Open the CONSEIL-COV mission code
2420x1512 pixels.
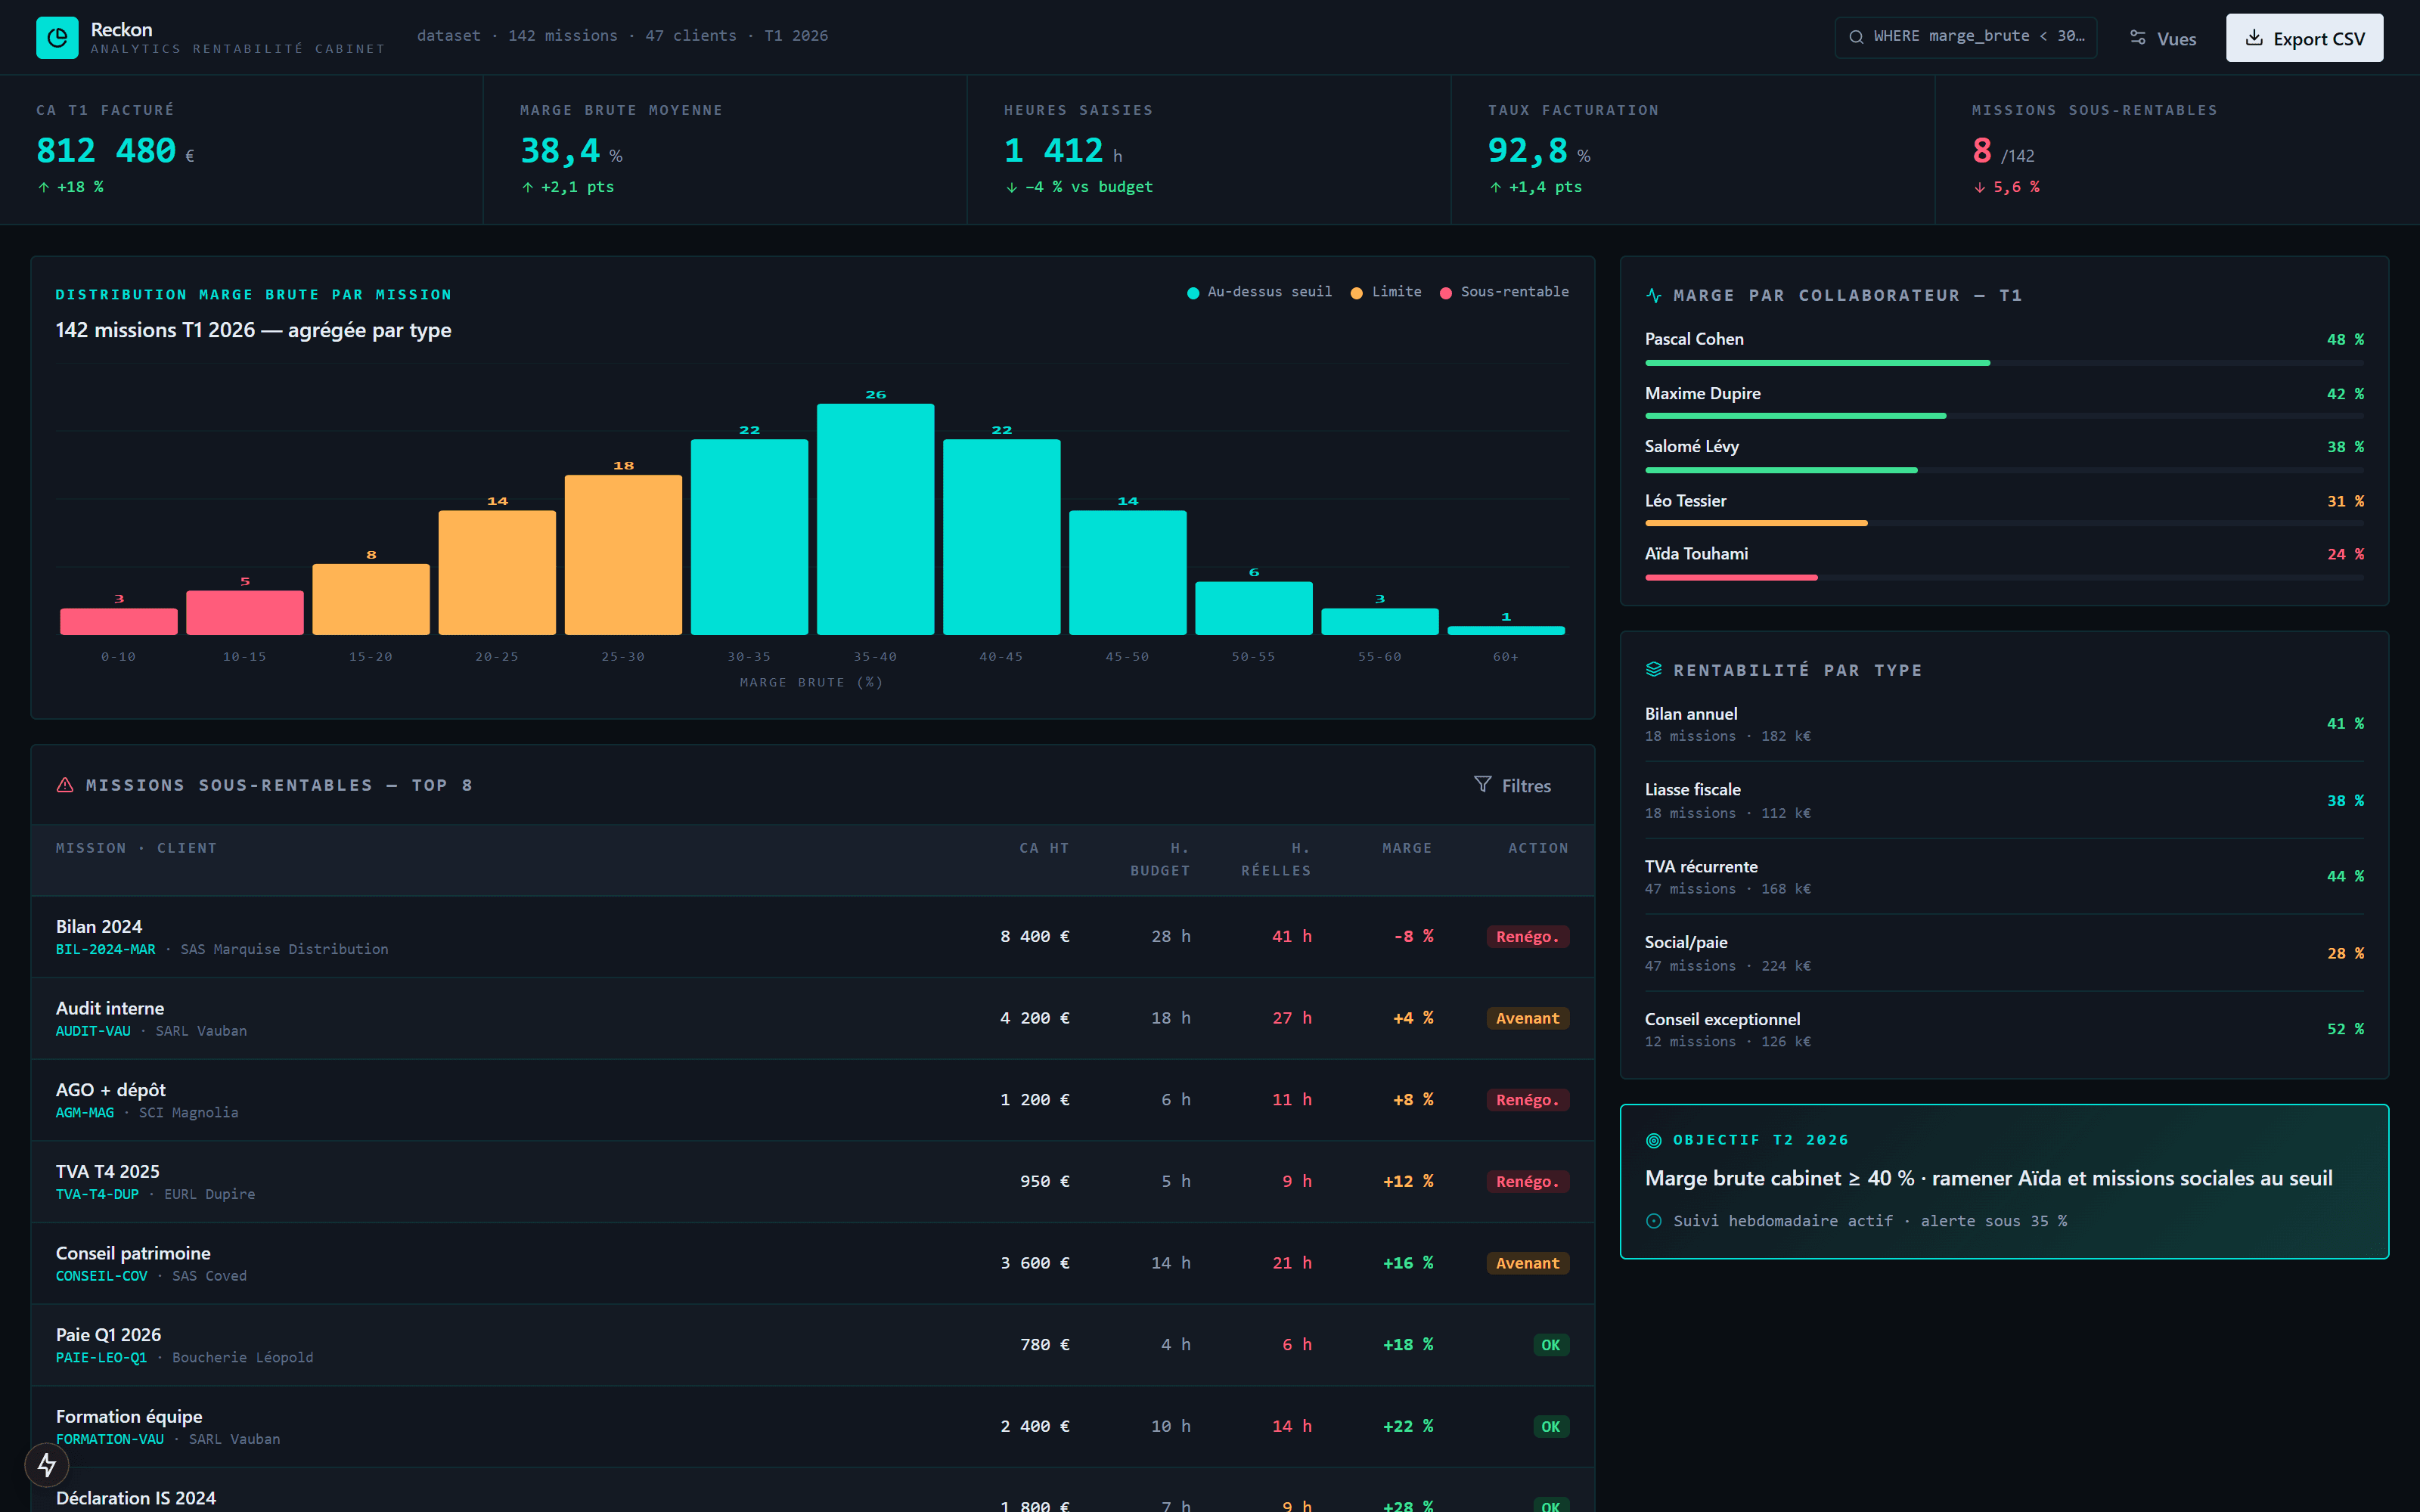point(101,1276)
